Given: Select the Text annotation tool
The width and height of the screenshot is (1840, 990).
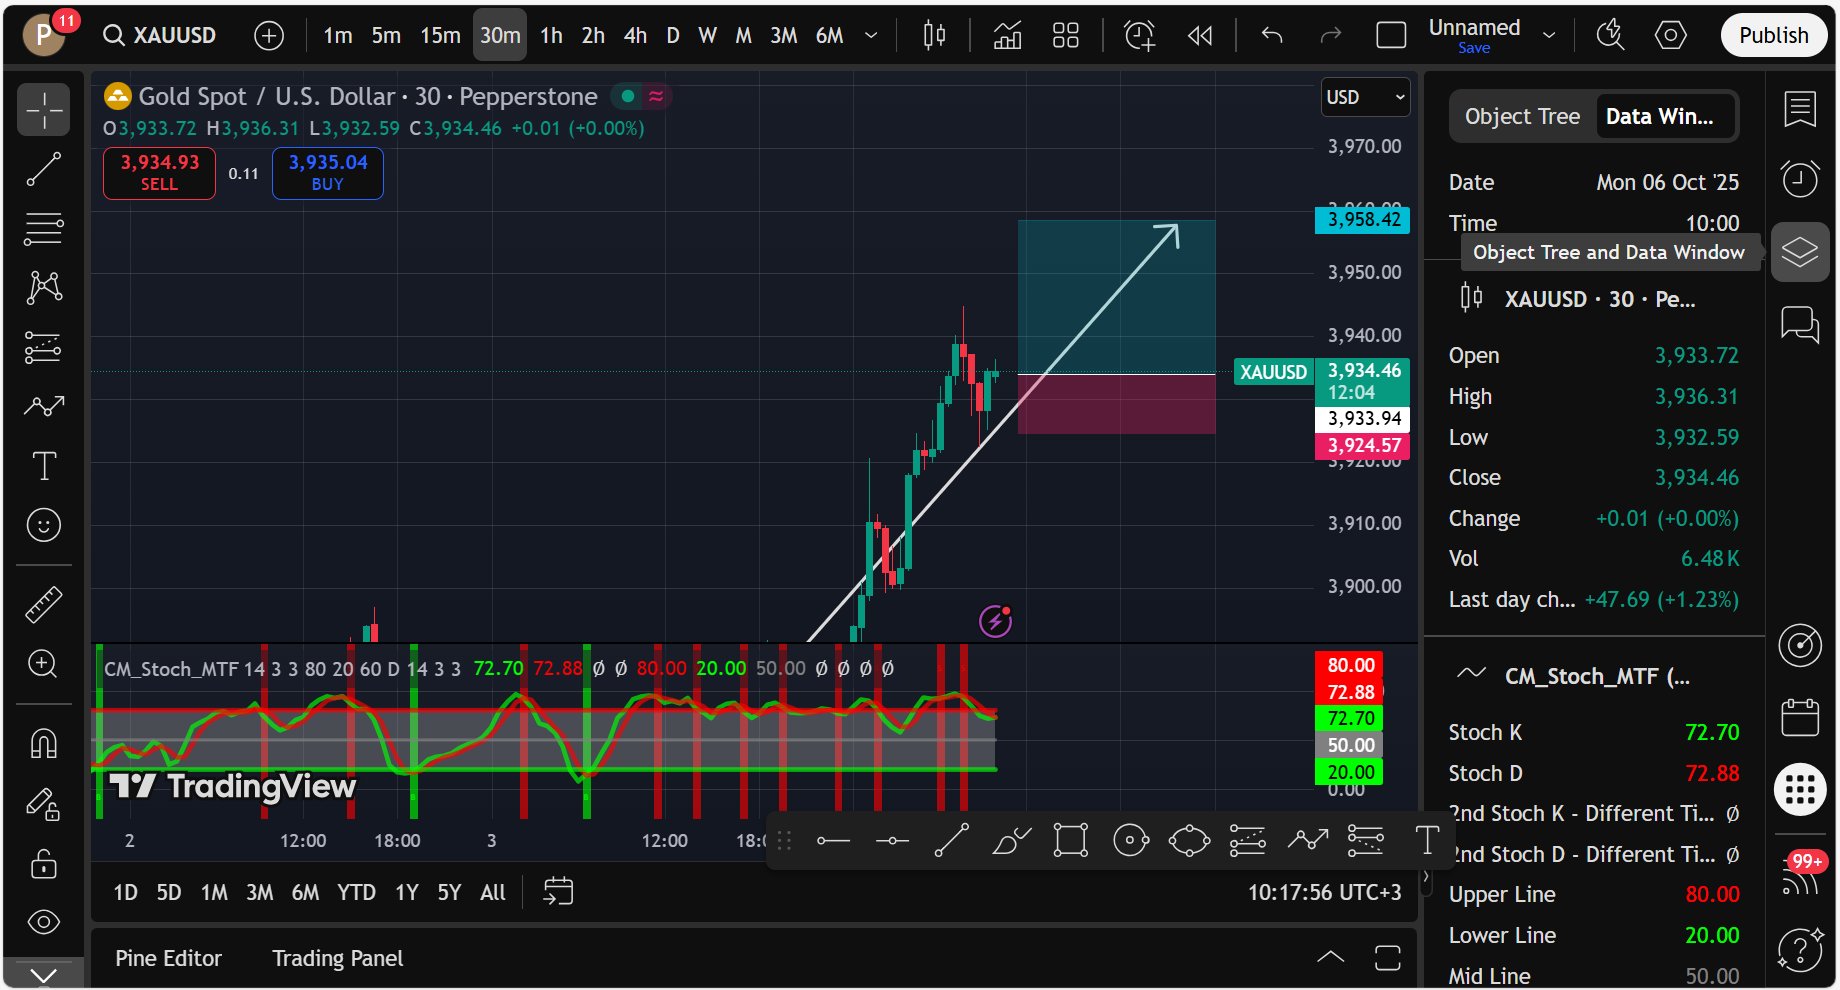Looking at the screenshot, I should click(x=43, y=466).
